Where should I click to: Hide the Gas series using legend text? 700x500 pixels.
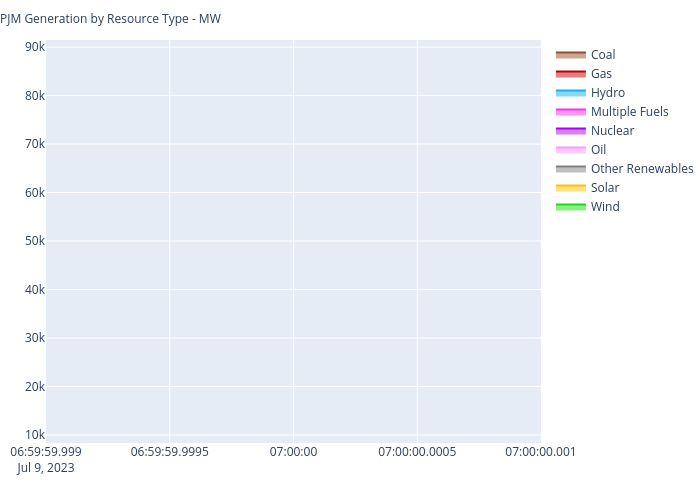pyautogui.click(x=601, y=74)
